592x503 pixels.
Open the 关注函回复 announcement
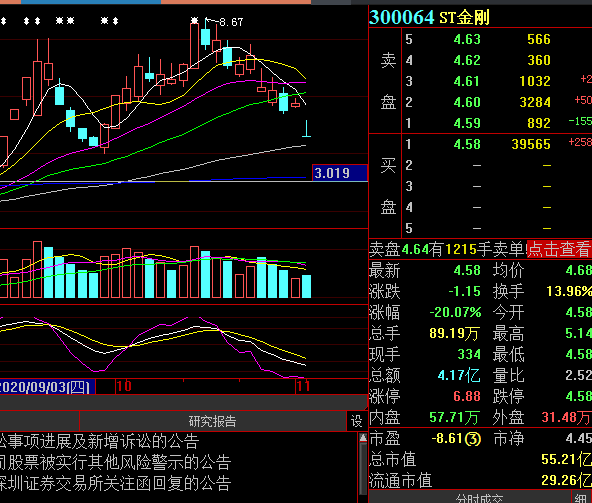coord(115,483)
